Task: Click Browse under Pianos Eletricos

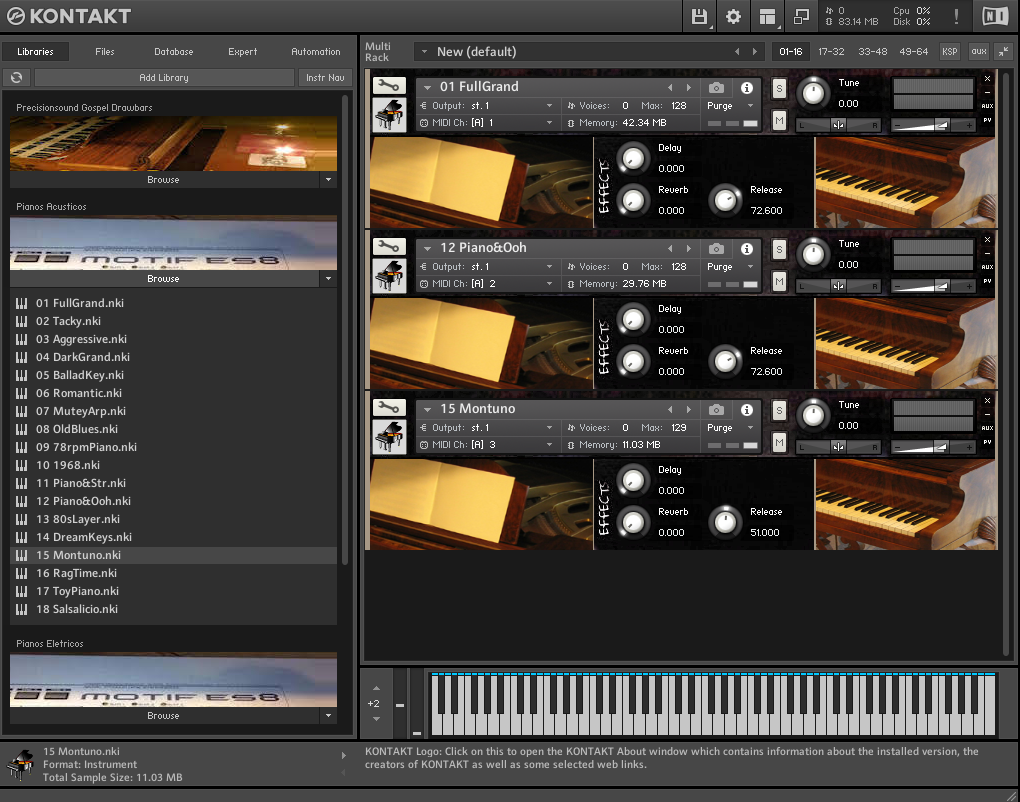Action: tap(163, 715)
